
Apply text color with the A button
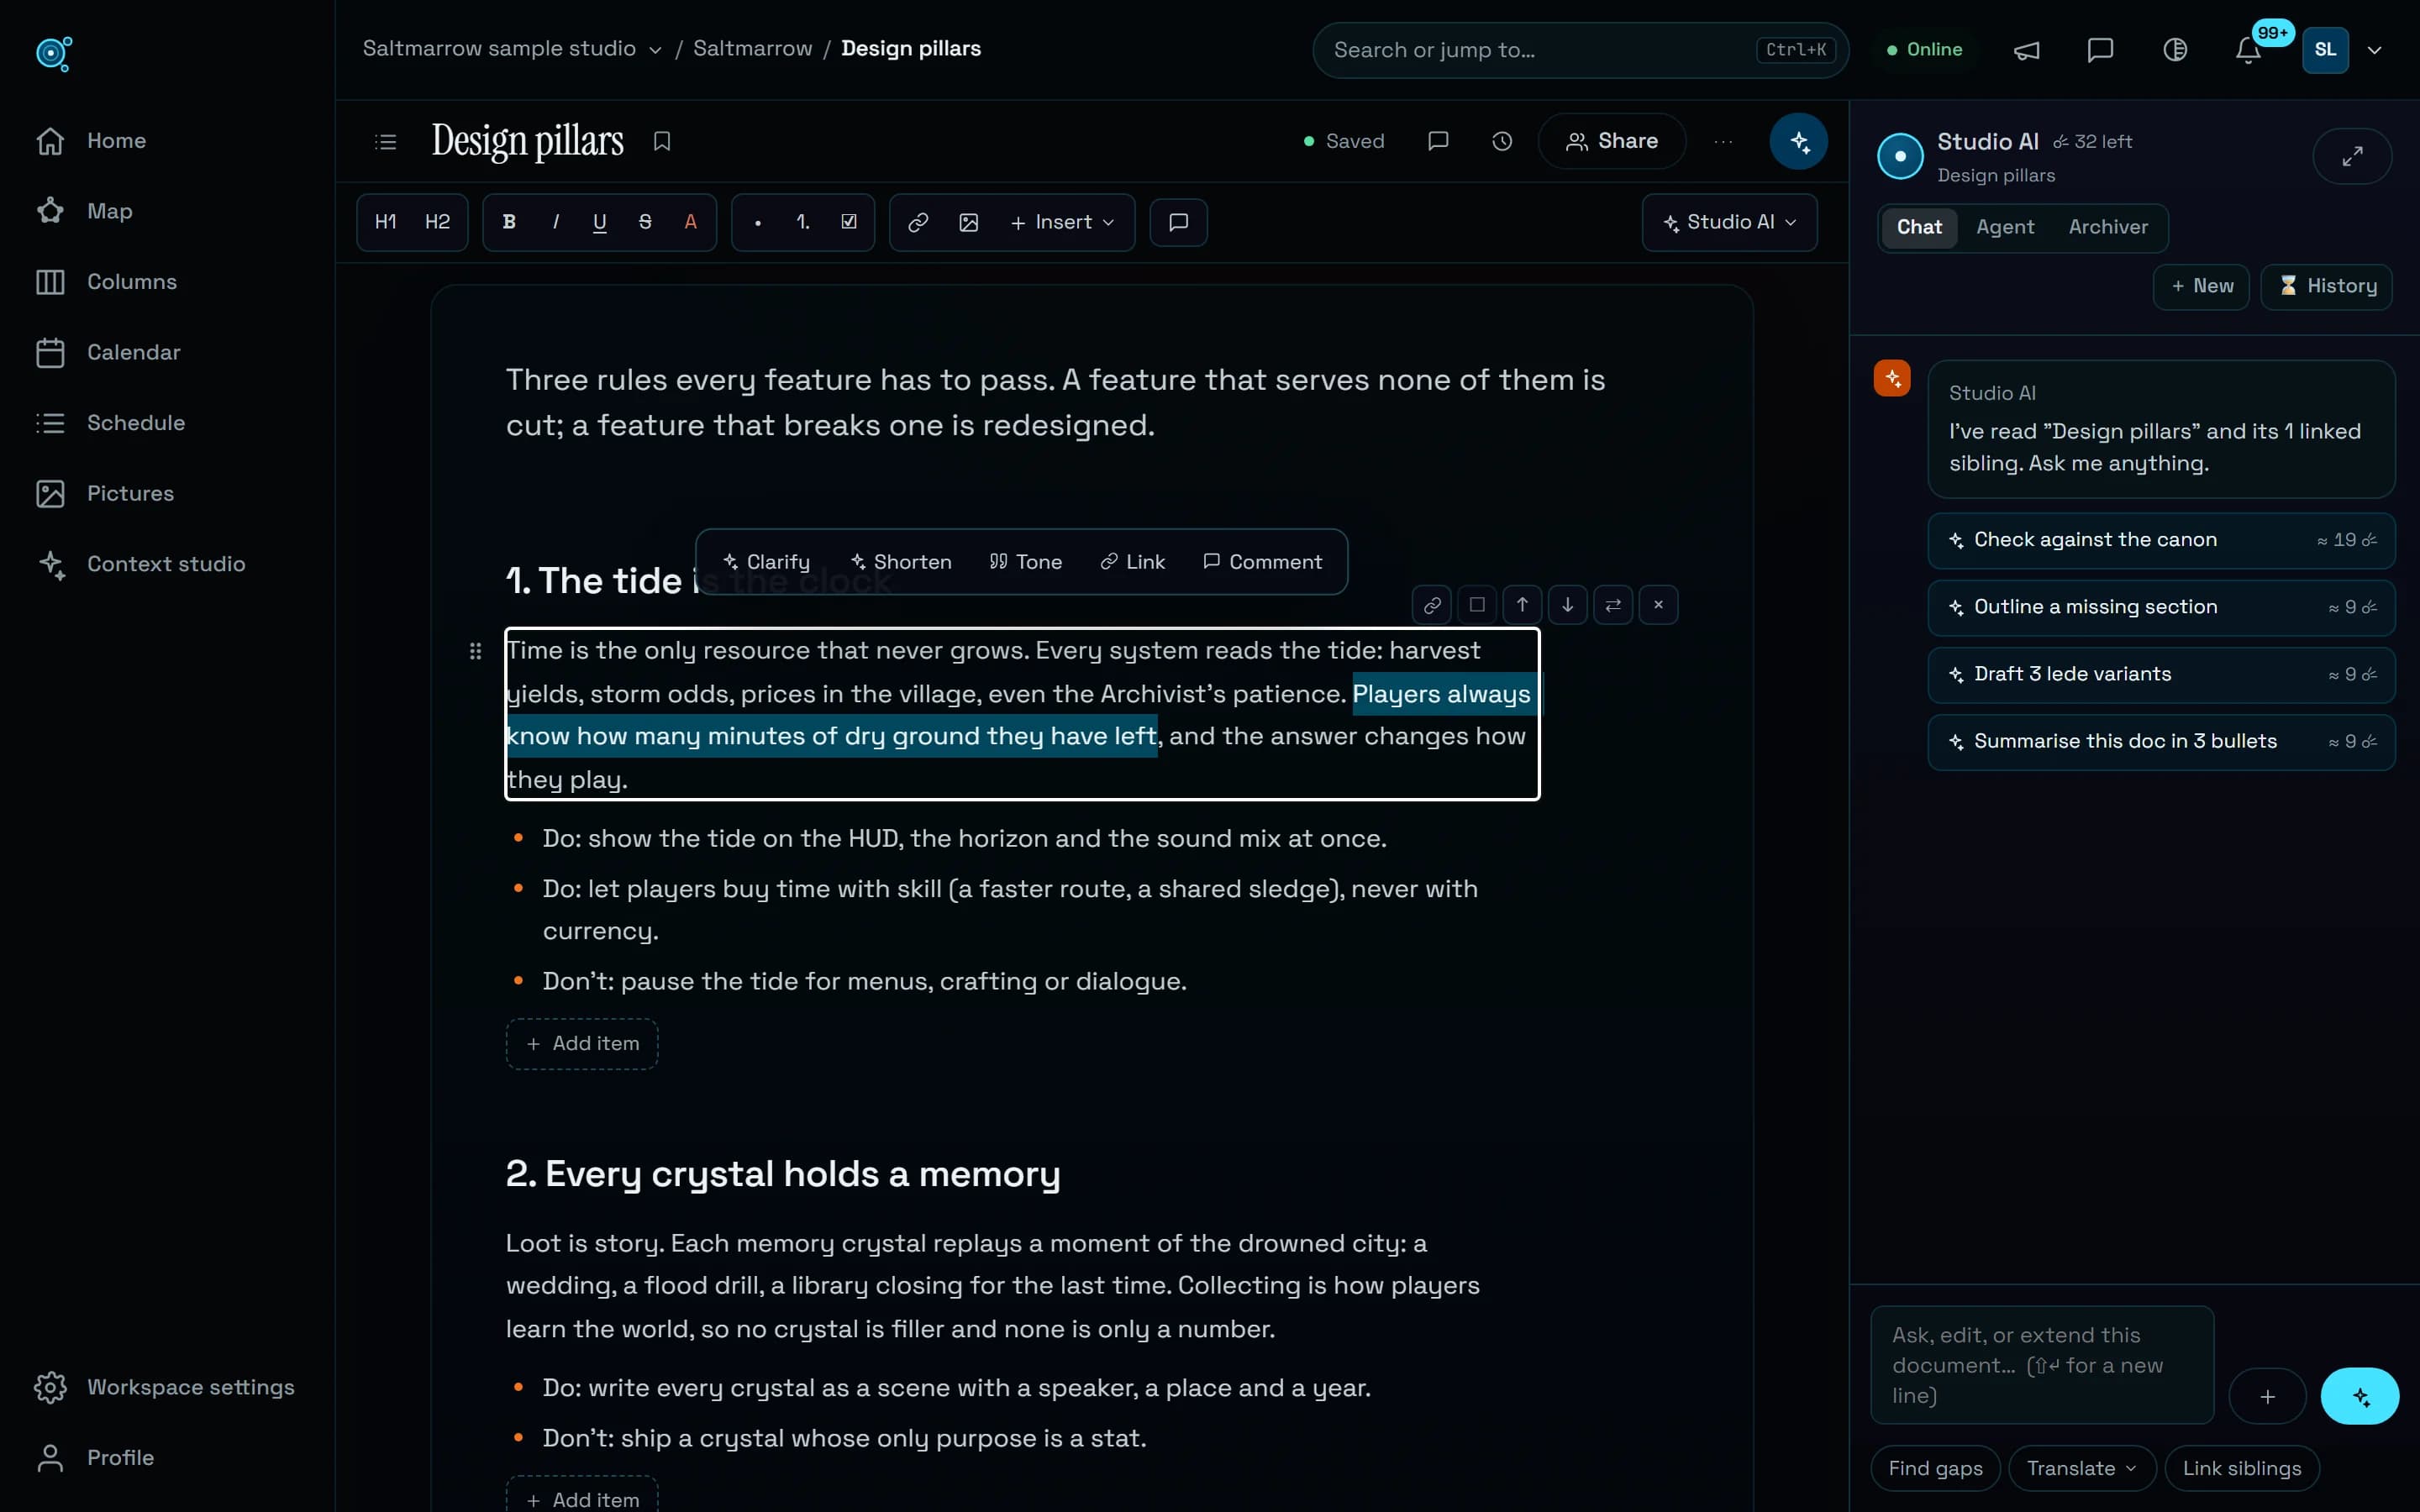point(690,222)
